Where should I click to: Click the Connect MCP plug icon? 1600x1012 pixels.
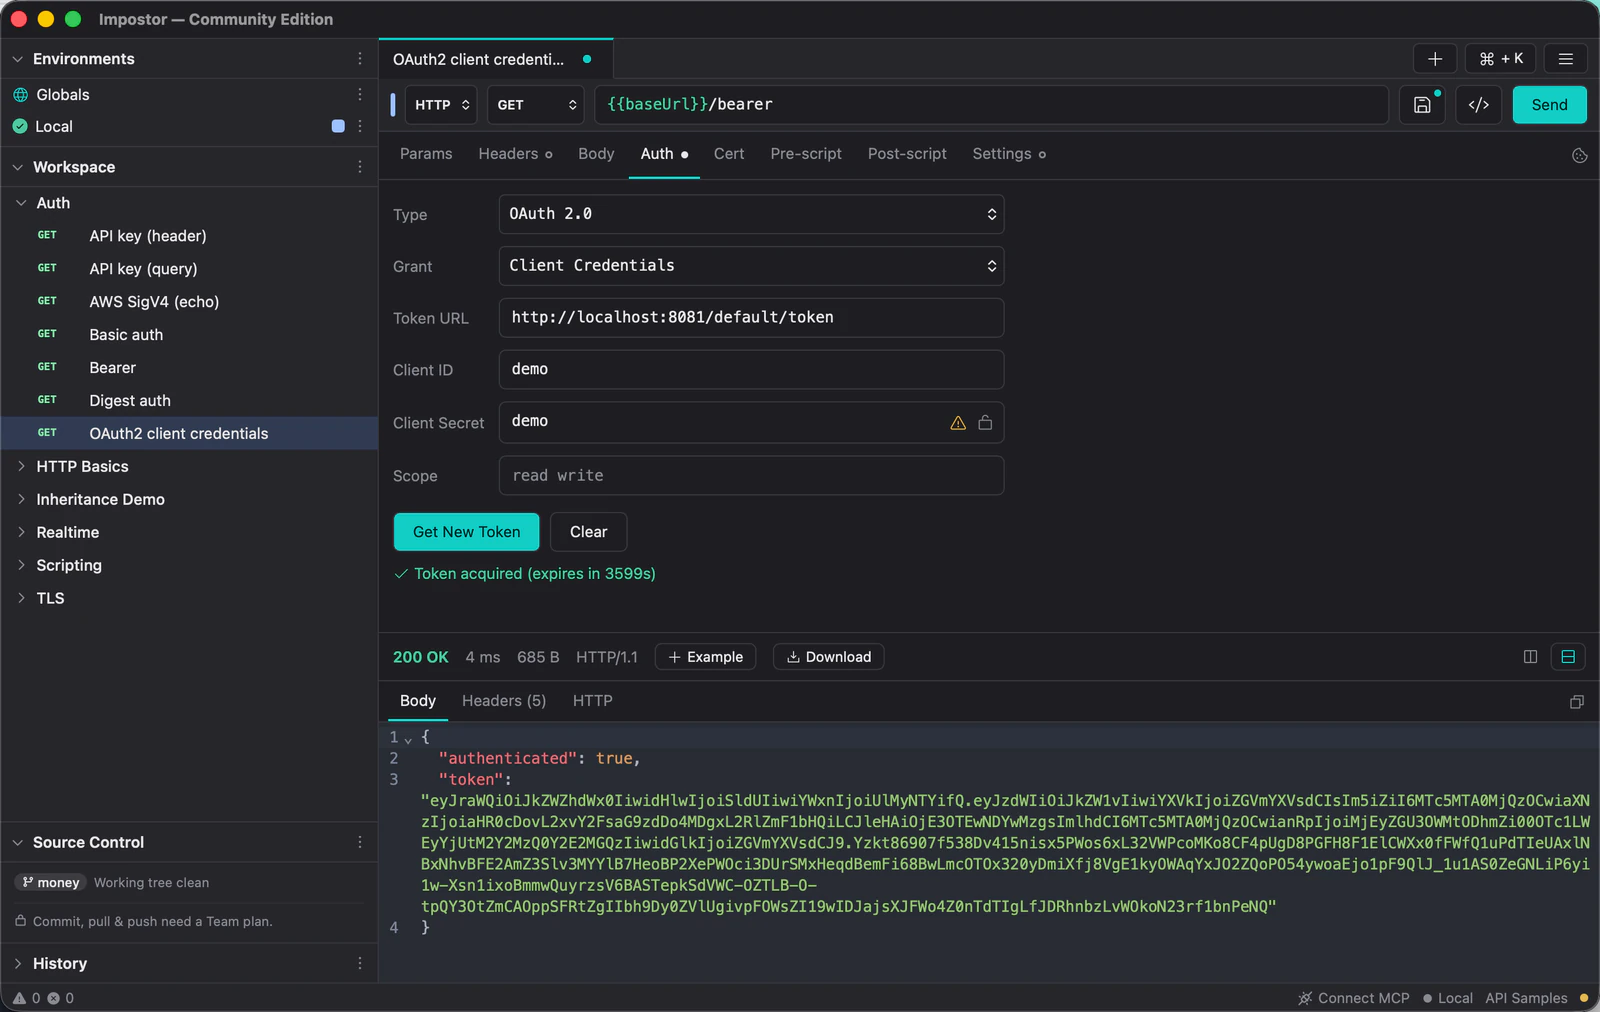tap(1305, 998)
